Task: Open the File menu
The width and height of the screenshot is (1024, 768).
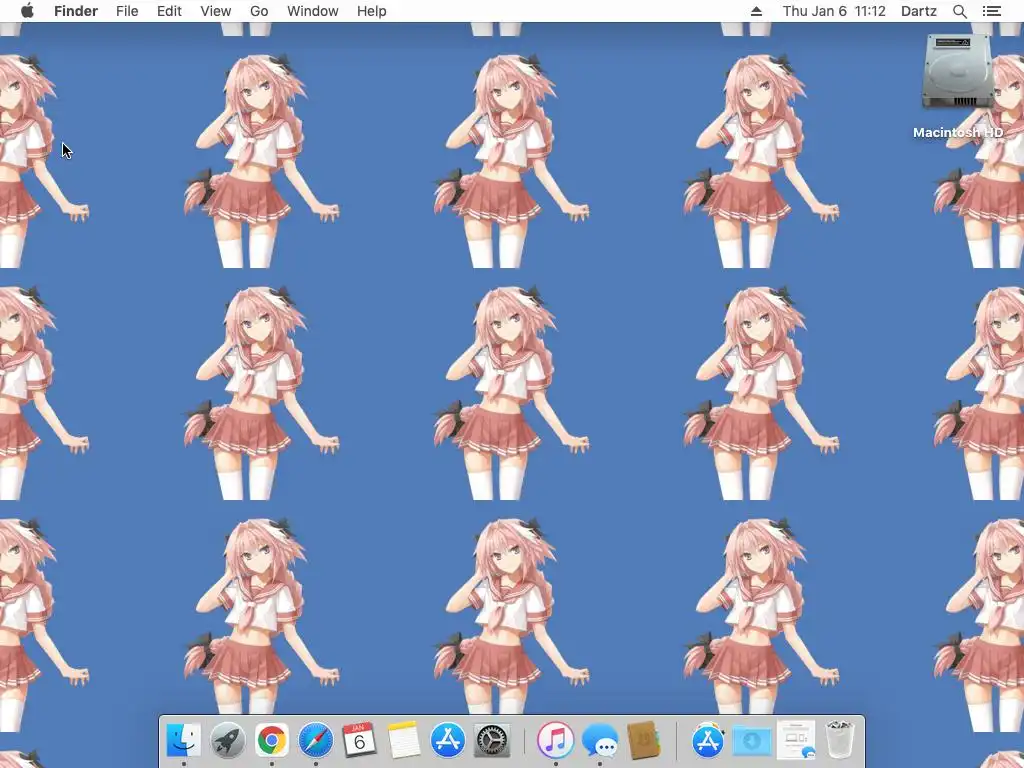Action: pyautogui.click(x=127, y=11)
